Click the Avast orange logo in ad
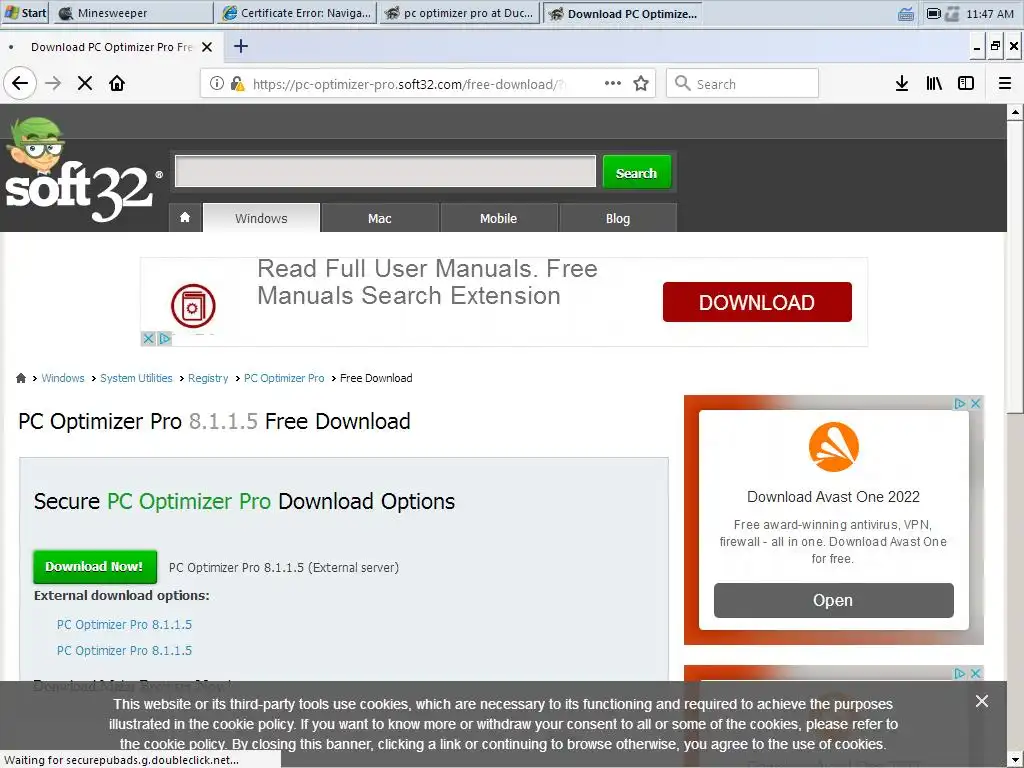Image resolution: width=1024 pixels, height=768 pixels. pyautogui.click(x=833, y=447)
